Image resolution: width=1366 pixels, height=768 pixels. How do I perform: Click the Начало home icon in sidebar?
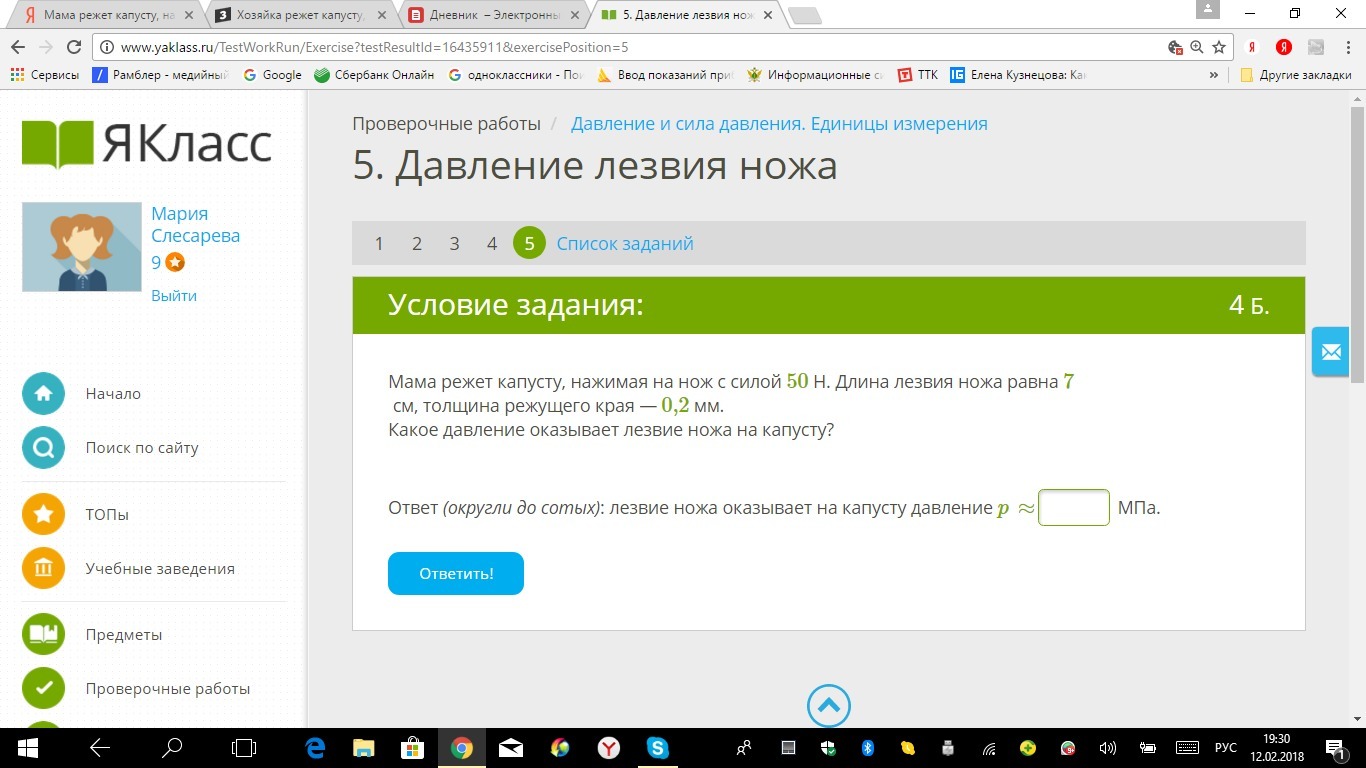coord(43,394)
